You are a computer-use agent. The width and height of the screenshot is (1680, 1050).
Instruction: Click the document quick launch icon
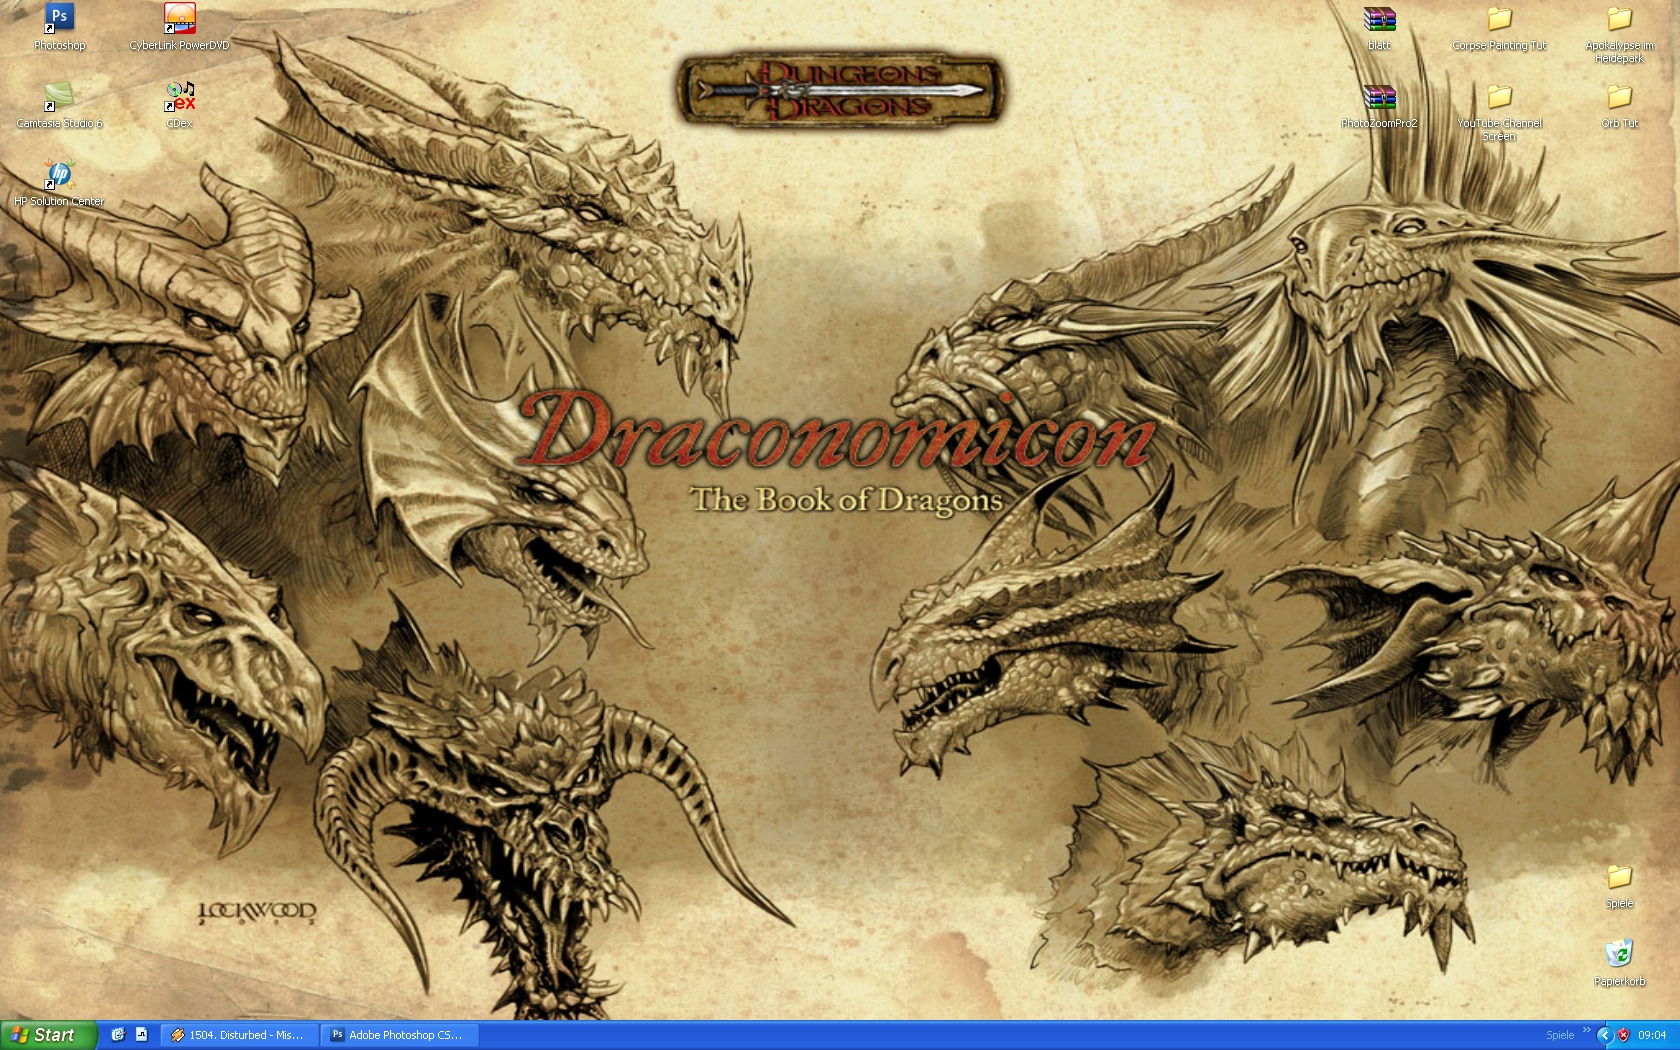141,1035
